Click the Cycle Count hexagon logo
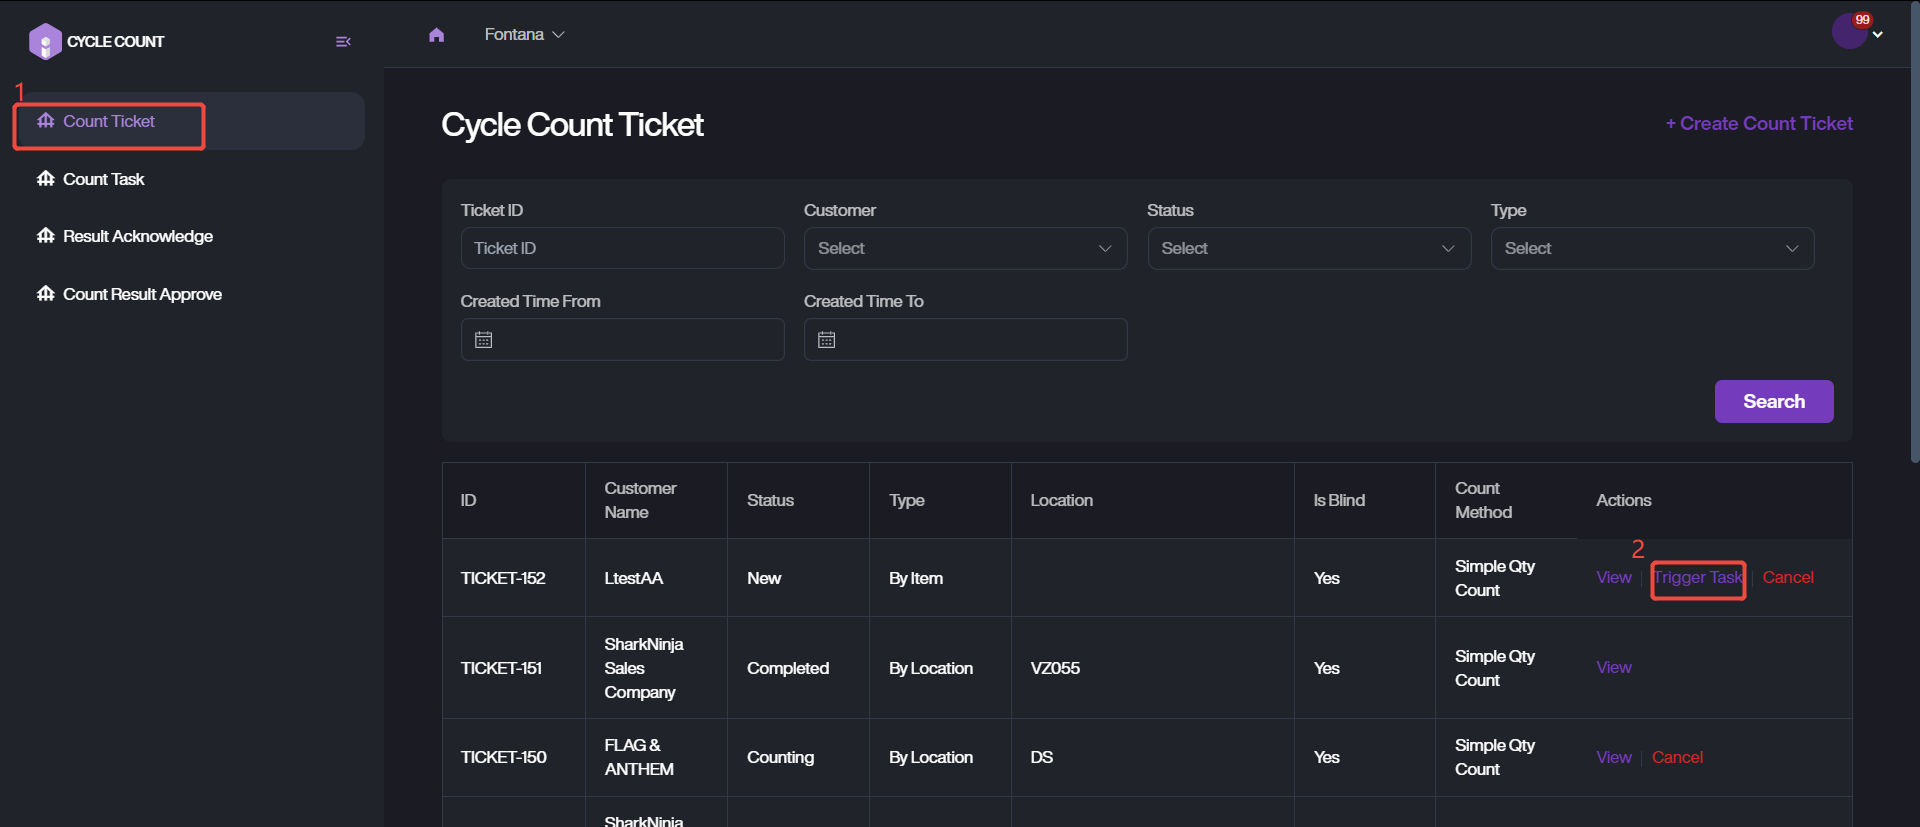The height and width of the screenshot is (827, 1920). 45,42
